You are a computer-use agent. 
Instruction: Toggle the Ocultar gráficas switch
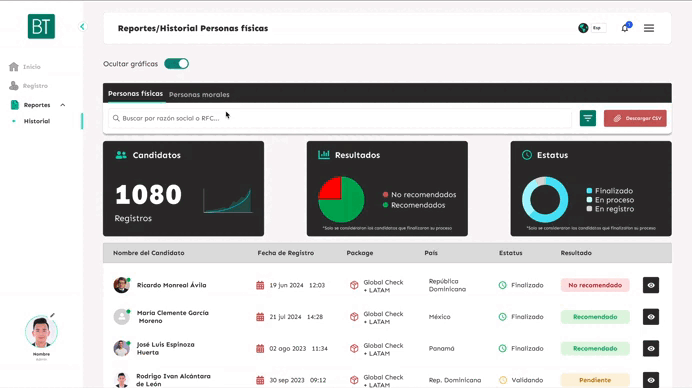pyautogui.click(x=177, y=64)
